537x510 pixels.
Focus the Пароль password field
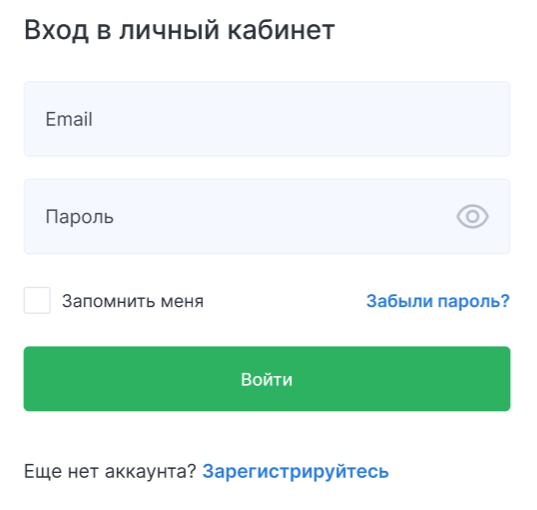pyautogui.click(x=267, y=216)
